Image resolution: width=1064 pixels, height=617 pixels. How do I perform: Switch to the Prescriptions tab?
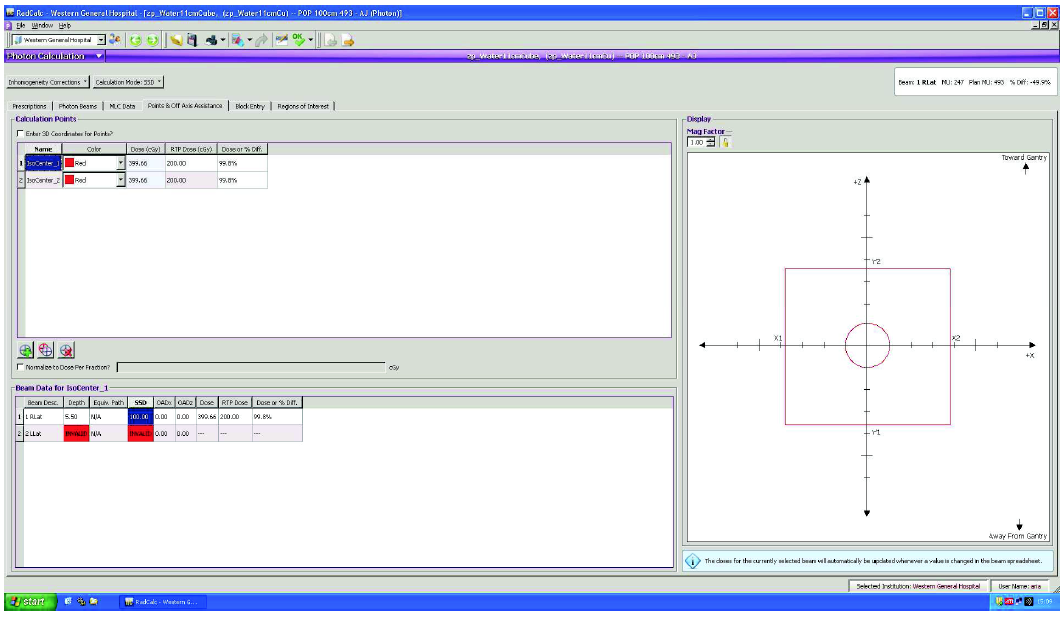coord(29,107)
